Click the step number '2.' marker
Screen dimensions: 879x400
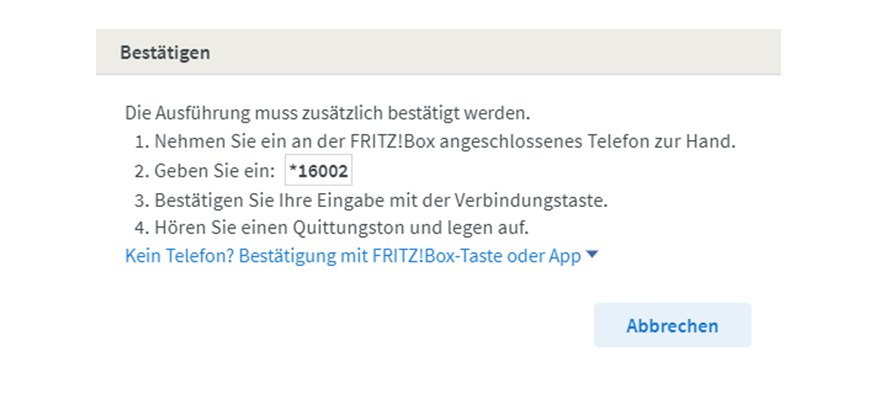point(143,169)
